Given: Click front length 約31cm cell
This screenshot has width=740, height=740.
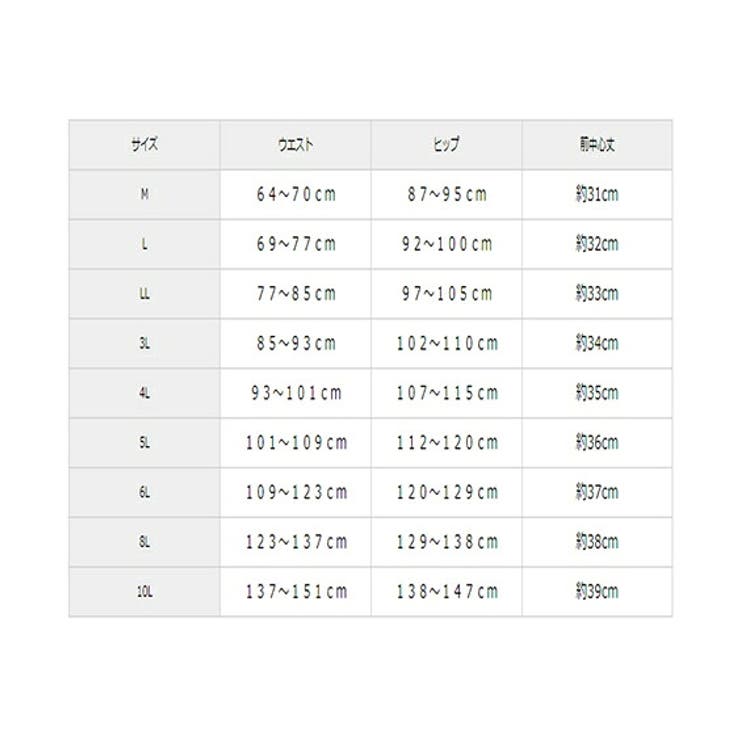Looking at the screenshot, I should coord(597,194).
